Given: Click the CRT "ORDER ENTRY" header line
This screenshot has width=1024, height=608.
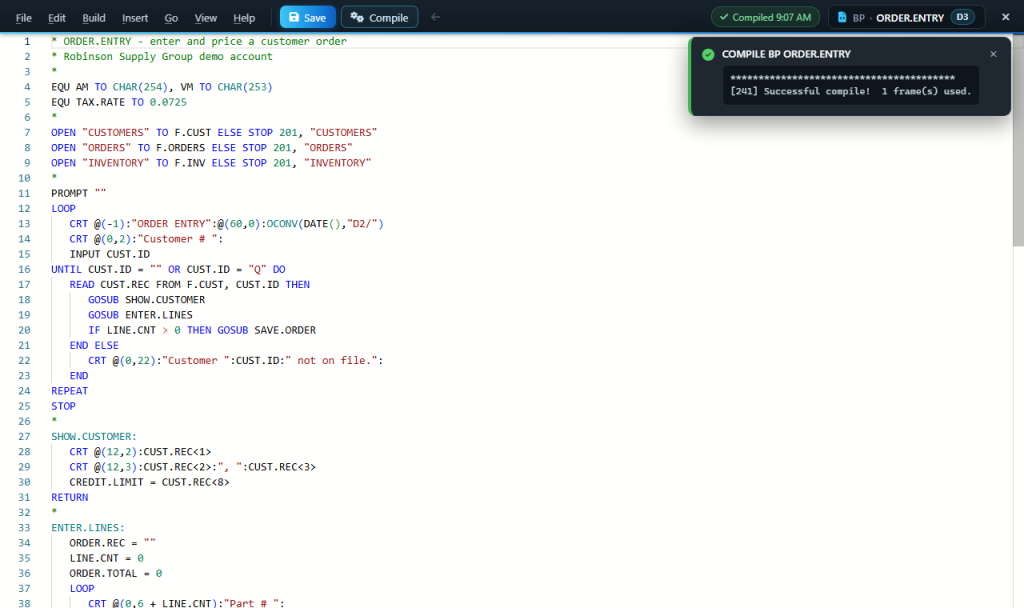Looking at the screenshot, I should pyautogui.click(x=227, y=224).
